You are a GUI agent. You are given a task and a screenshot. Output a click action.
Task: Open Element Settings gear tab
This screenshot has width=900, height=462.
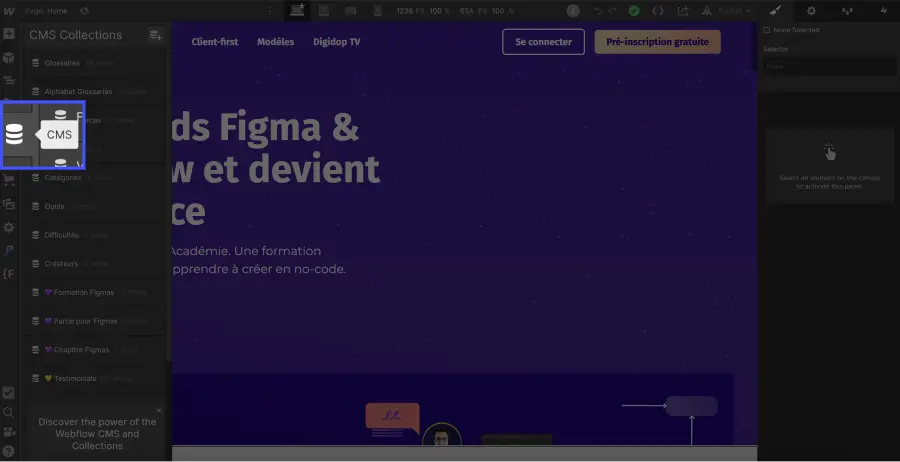click(x=812, y=10)
